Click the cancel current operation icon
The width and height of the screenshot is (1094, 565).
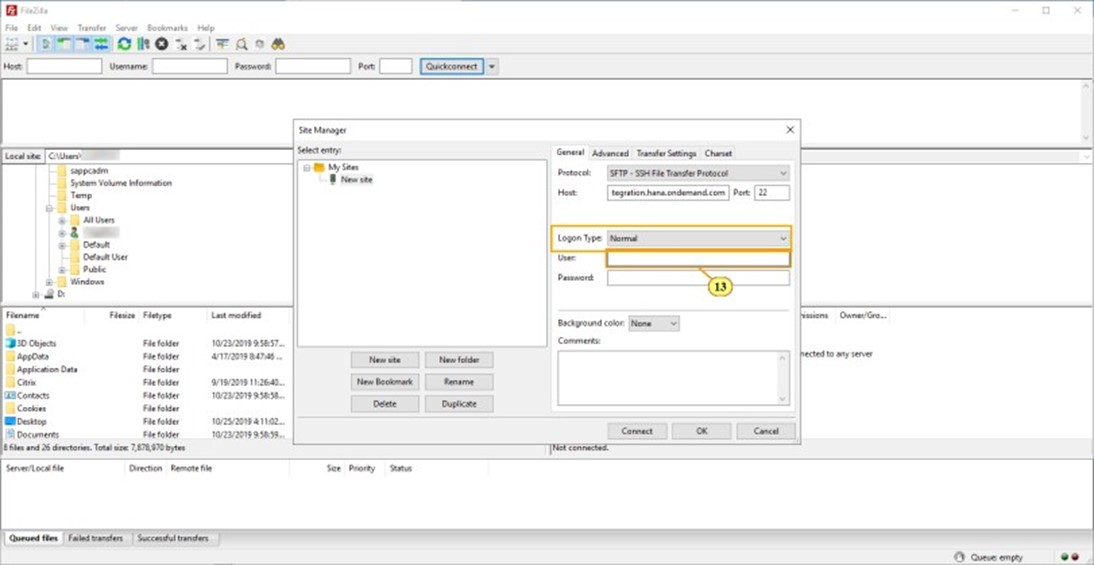point(161,44)
